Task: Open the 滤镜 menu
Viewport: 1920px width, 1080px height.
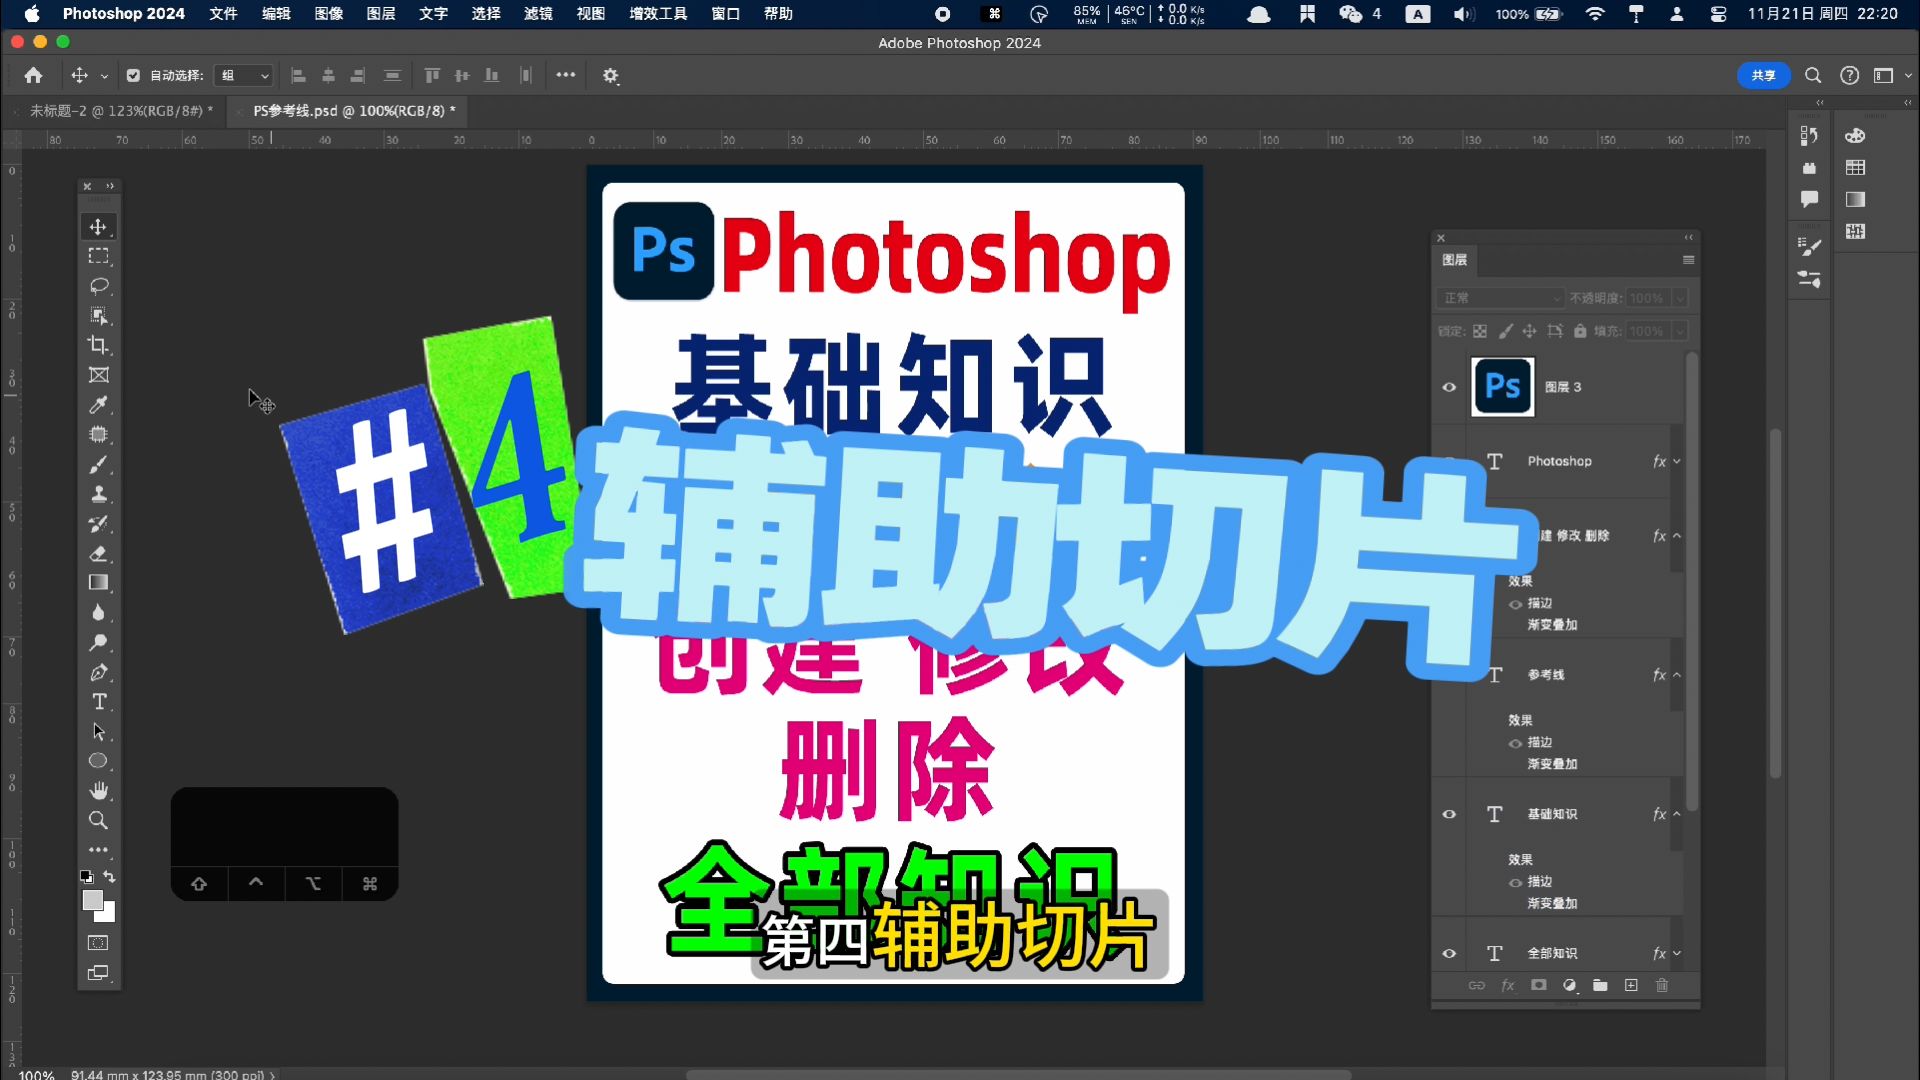Action: (x=538, y=14)
